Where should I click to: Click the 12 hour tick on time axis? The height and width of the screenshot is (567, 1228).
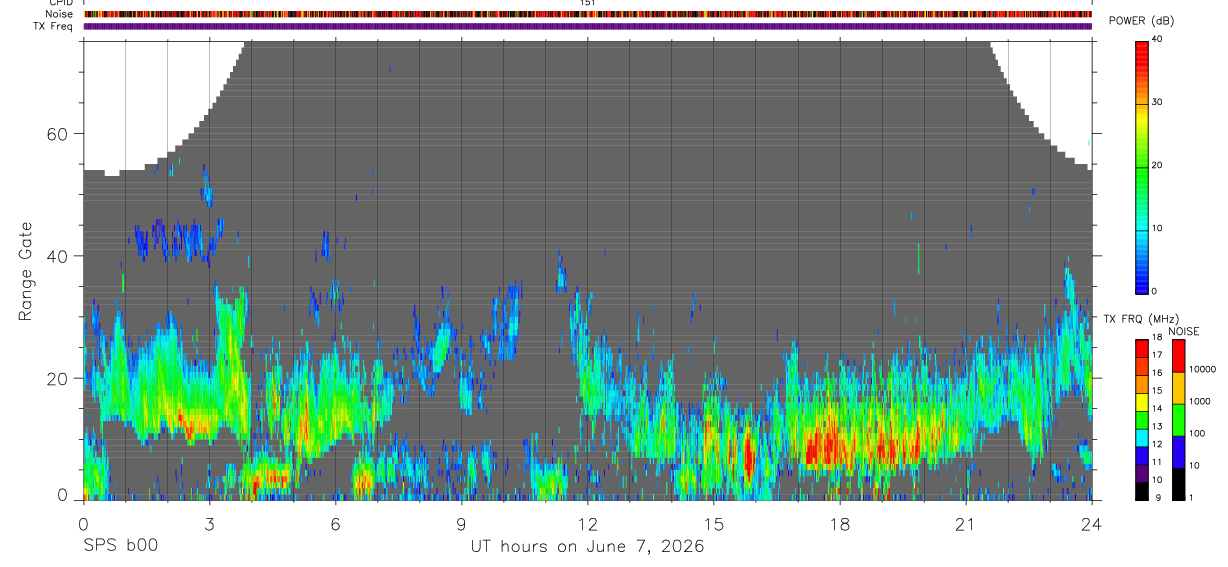[587, 524]
